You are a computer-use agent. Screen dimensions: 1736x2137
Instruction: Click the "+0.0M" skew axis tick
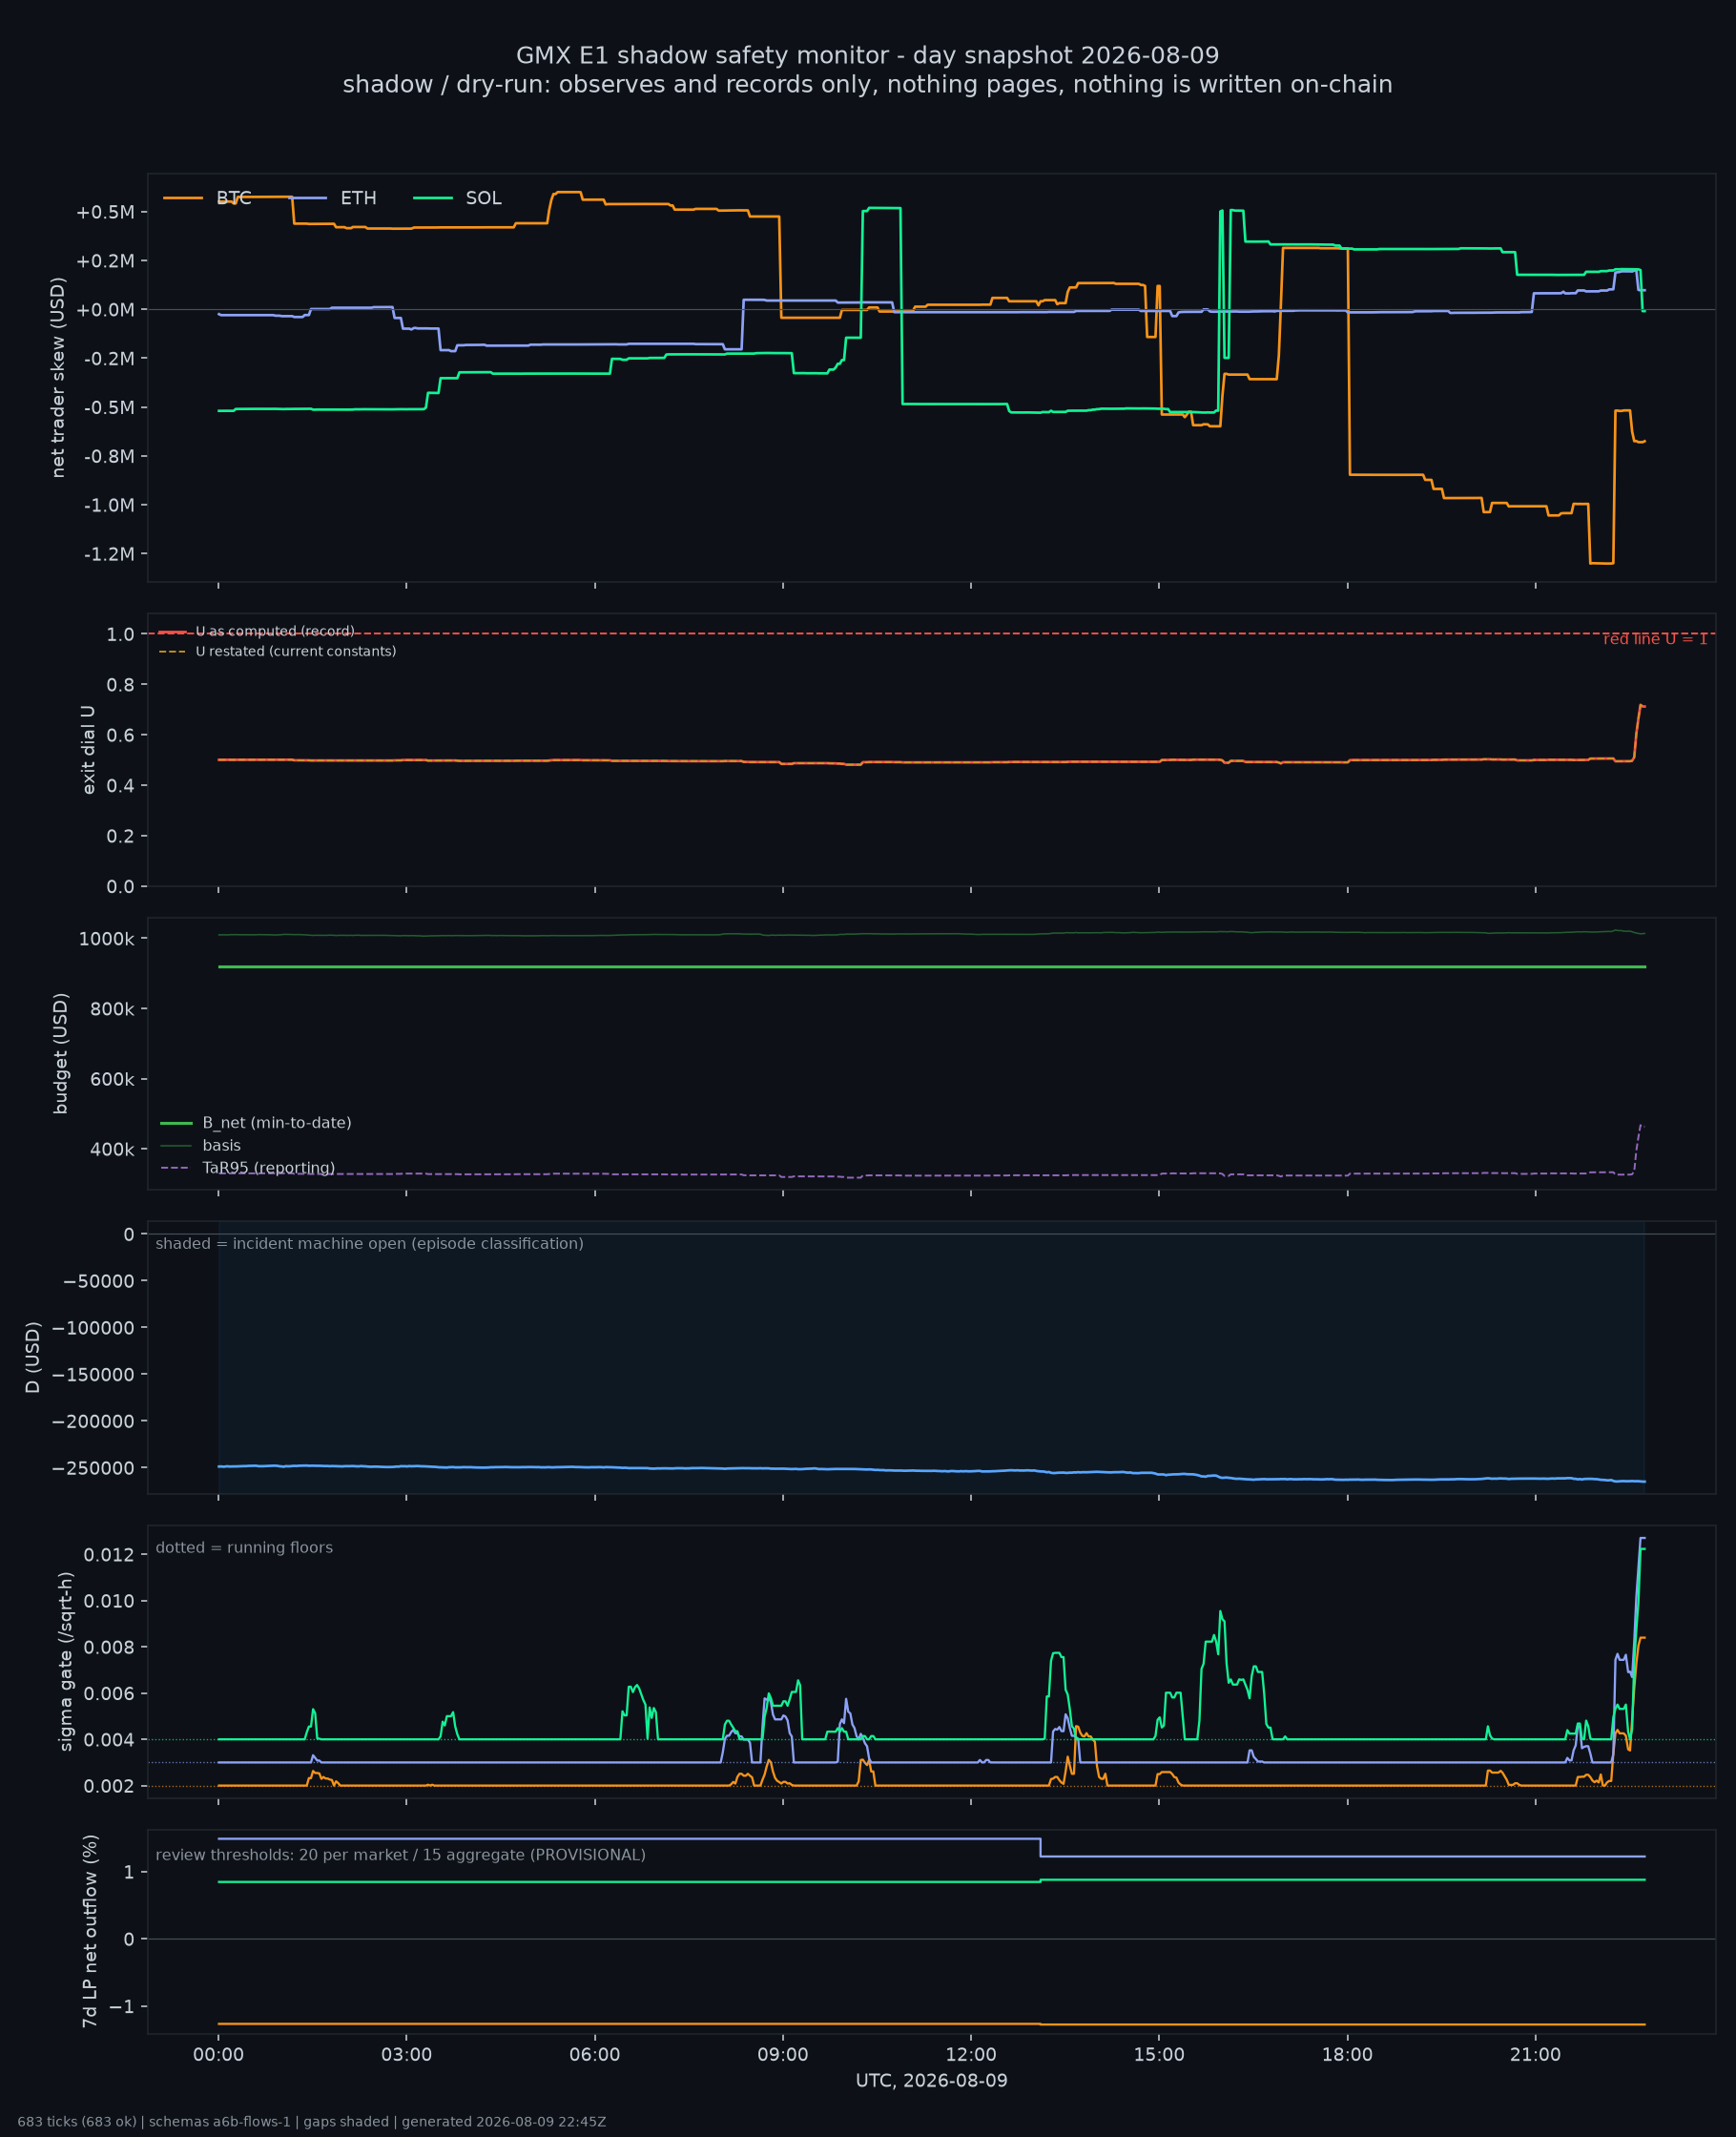click(x=105, y=310)
